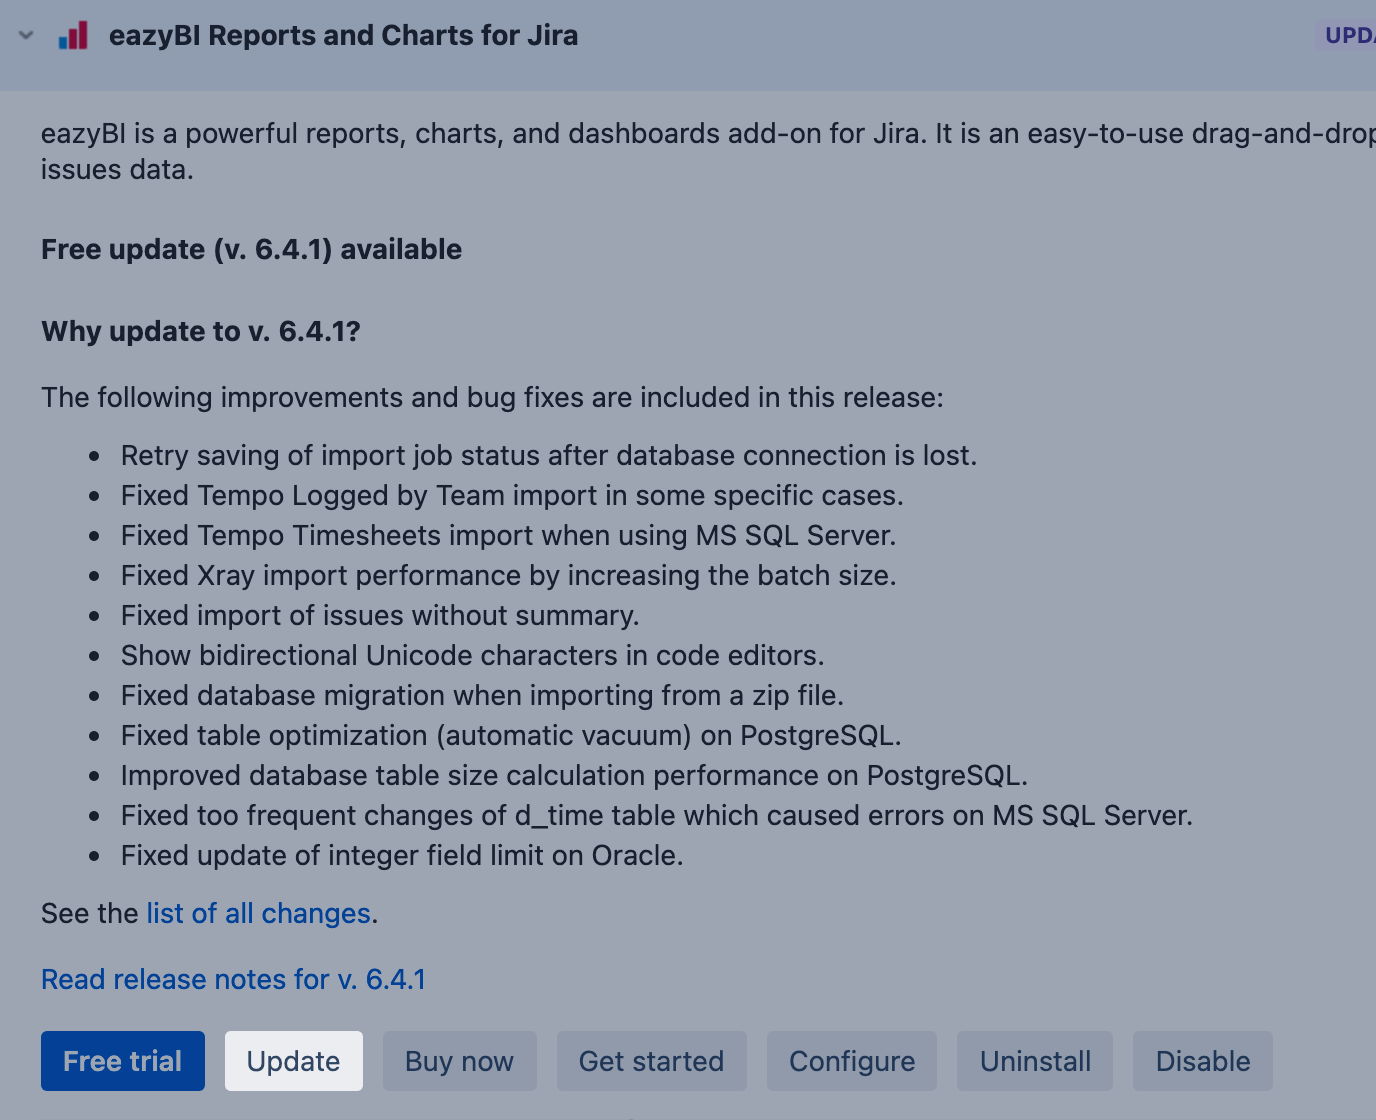Click the eazyBI Reports and Charts title
This screenshot has height=1120, width=1376.
[343, 36]
